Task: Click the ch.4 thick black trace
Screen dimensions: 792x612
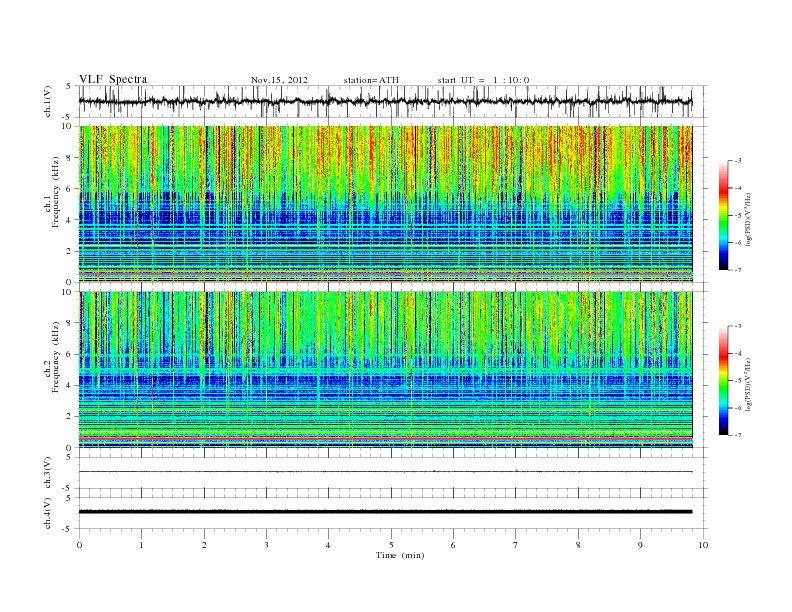Action: tap(385, 512)
